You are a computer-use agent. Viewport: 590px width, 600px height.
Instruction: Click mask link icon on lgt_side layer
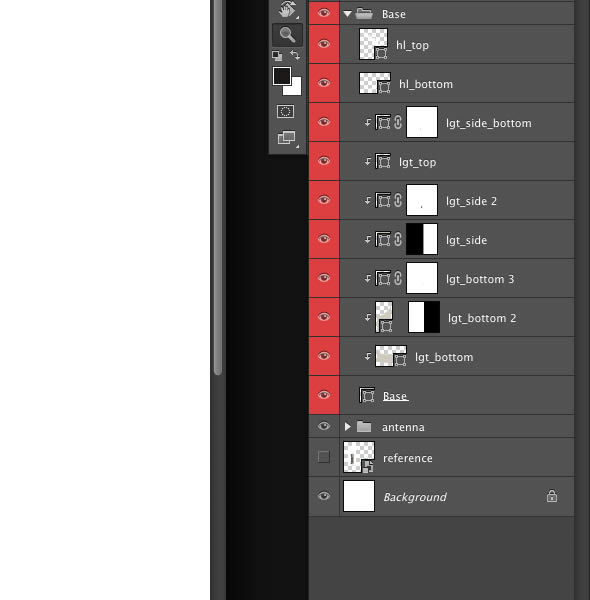(x=398, y=239)
